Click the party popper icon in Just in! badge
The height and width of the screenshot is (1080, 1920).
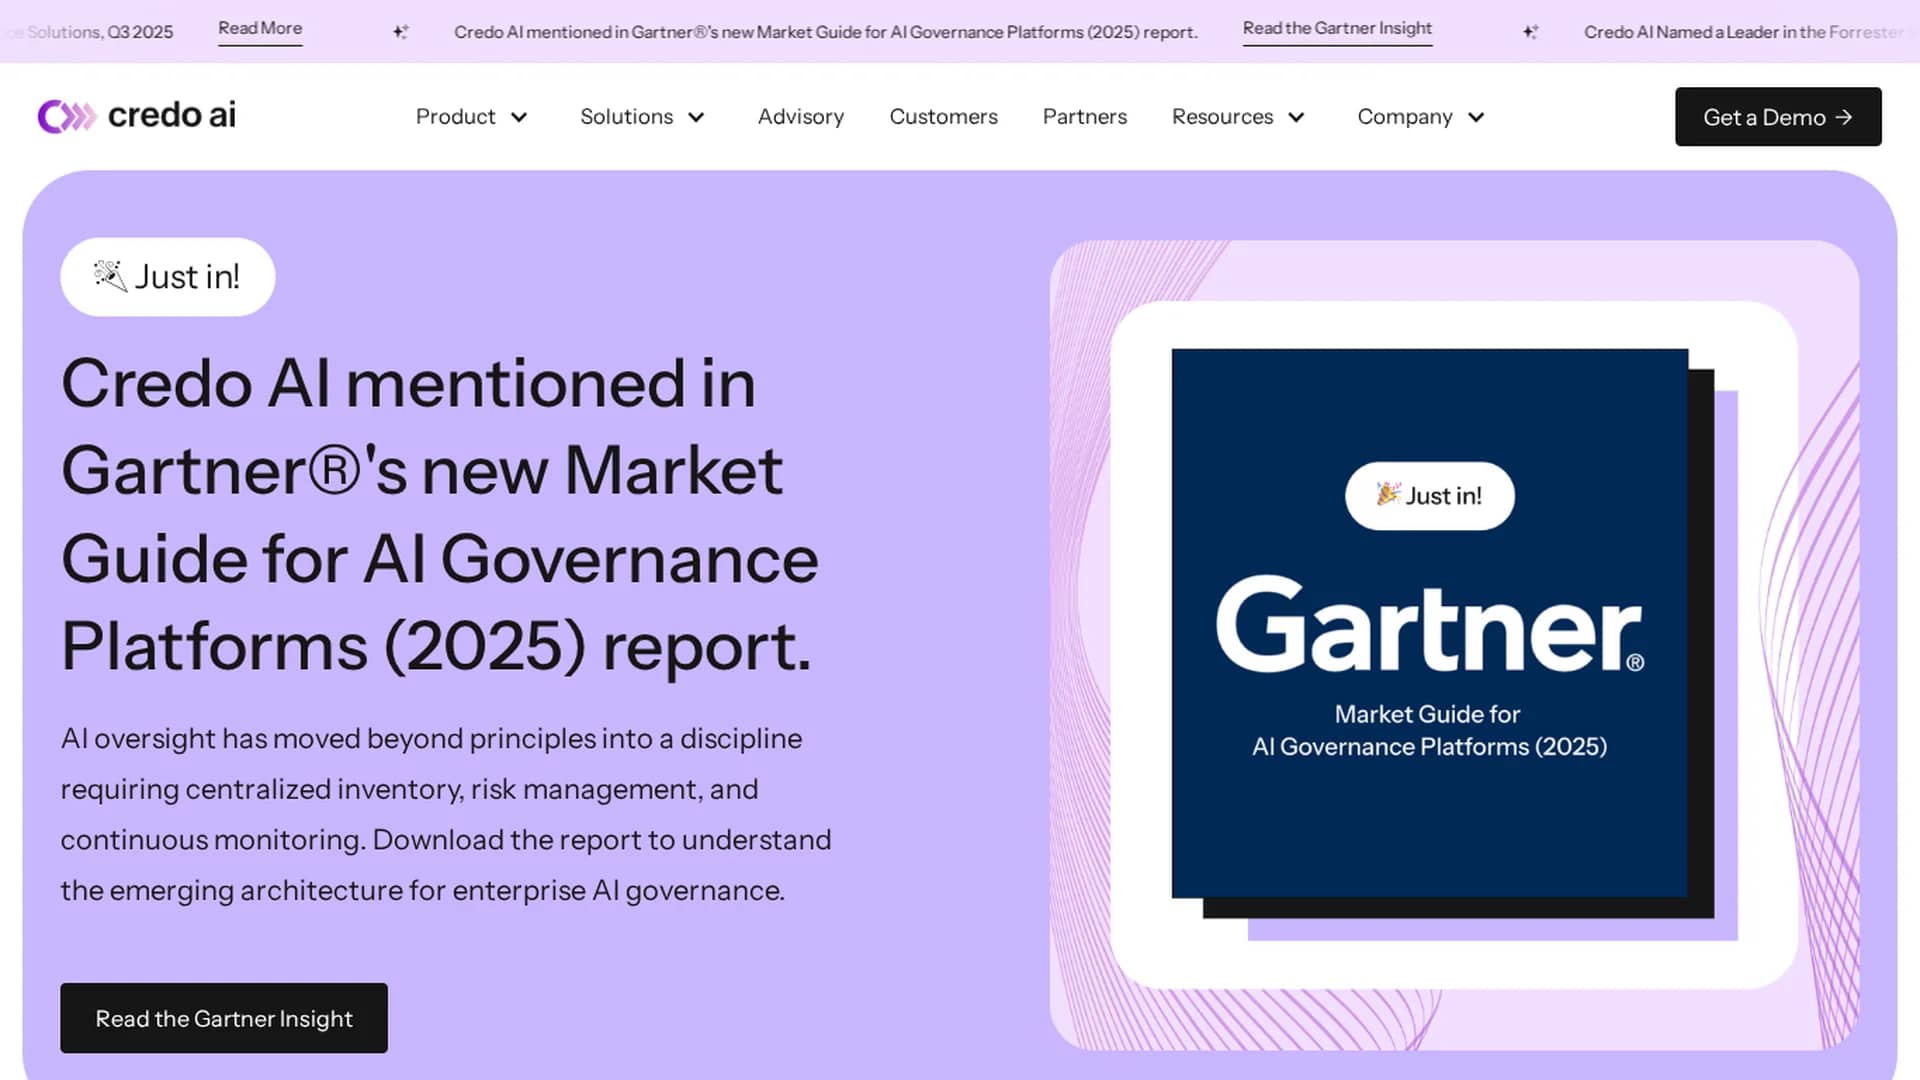coord(110,276)
